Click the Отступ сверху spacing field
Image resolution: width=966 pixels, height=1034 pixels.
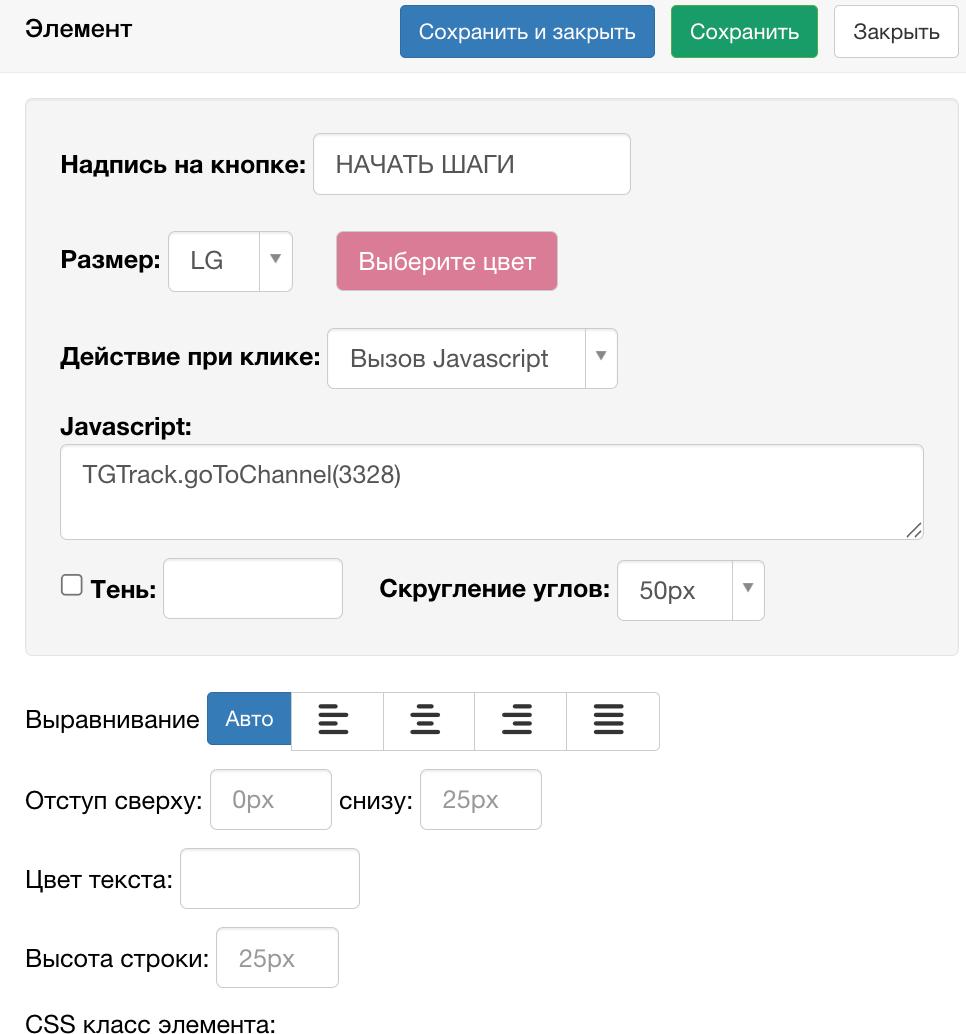(270, 799)
